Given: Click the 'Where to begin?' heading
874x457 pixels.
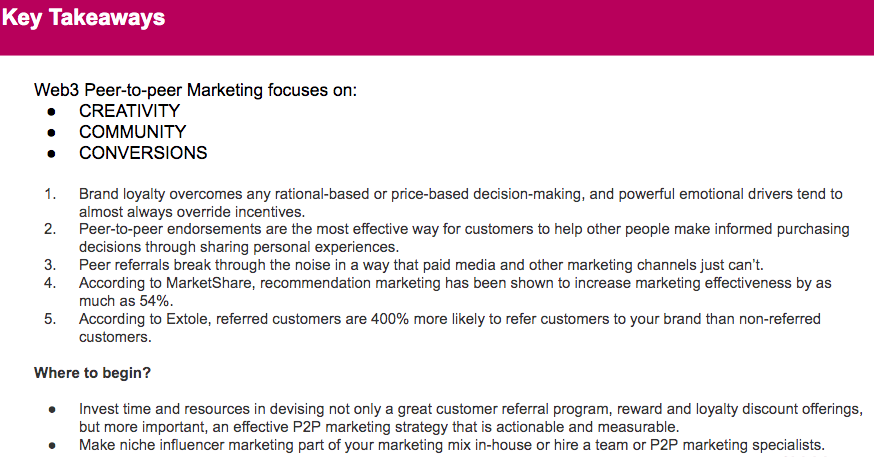Looking at the screenshot, I should coord(93,373).
